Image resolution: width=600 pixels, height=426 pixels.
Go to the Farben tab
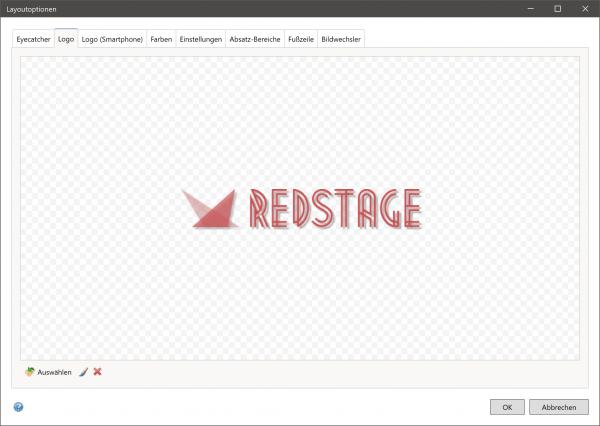click(x=160, y=40)
